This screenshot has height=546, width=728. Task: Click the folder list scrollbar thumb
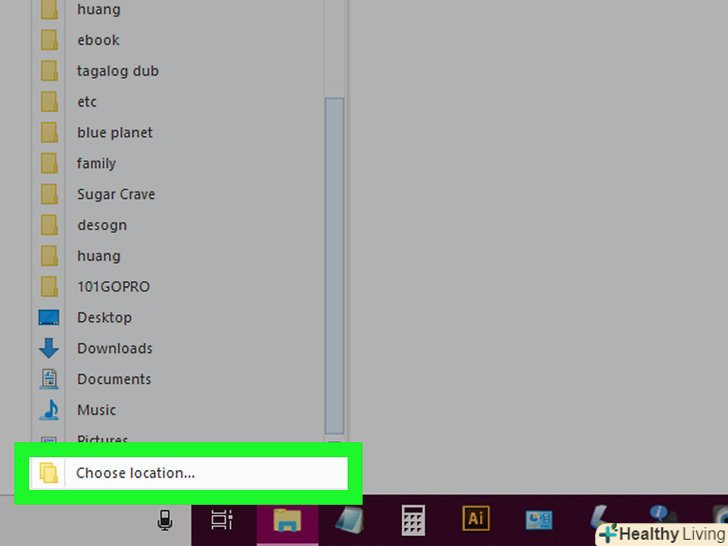tap(334, 266)
